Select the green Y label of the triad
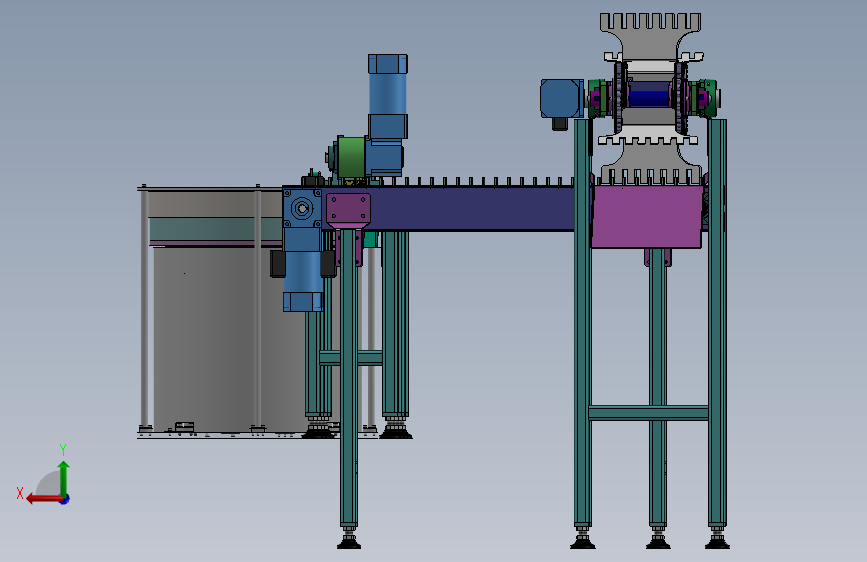The width and height of the screenshot is (867, 562). coord(63,449)
